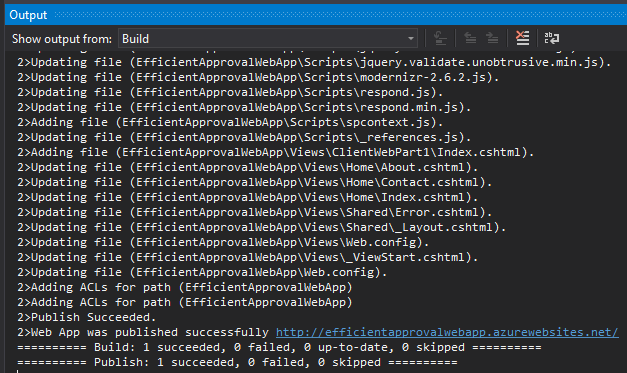The image size is (627, 373).
Task: Open the efficientapprovalwebapp.azurewebsites.net link
Action: click(447, 332)
